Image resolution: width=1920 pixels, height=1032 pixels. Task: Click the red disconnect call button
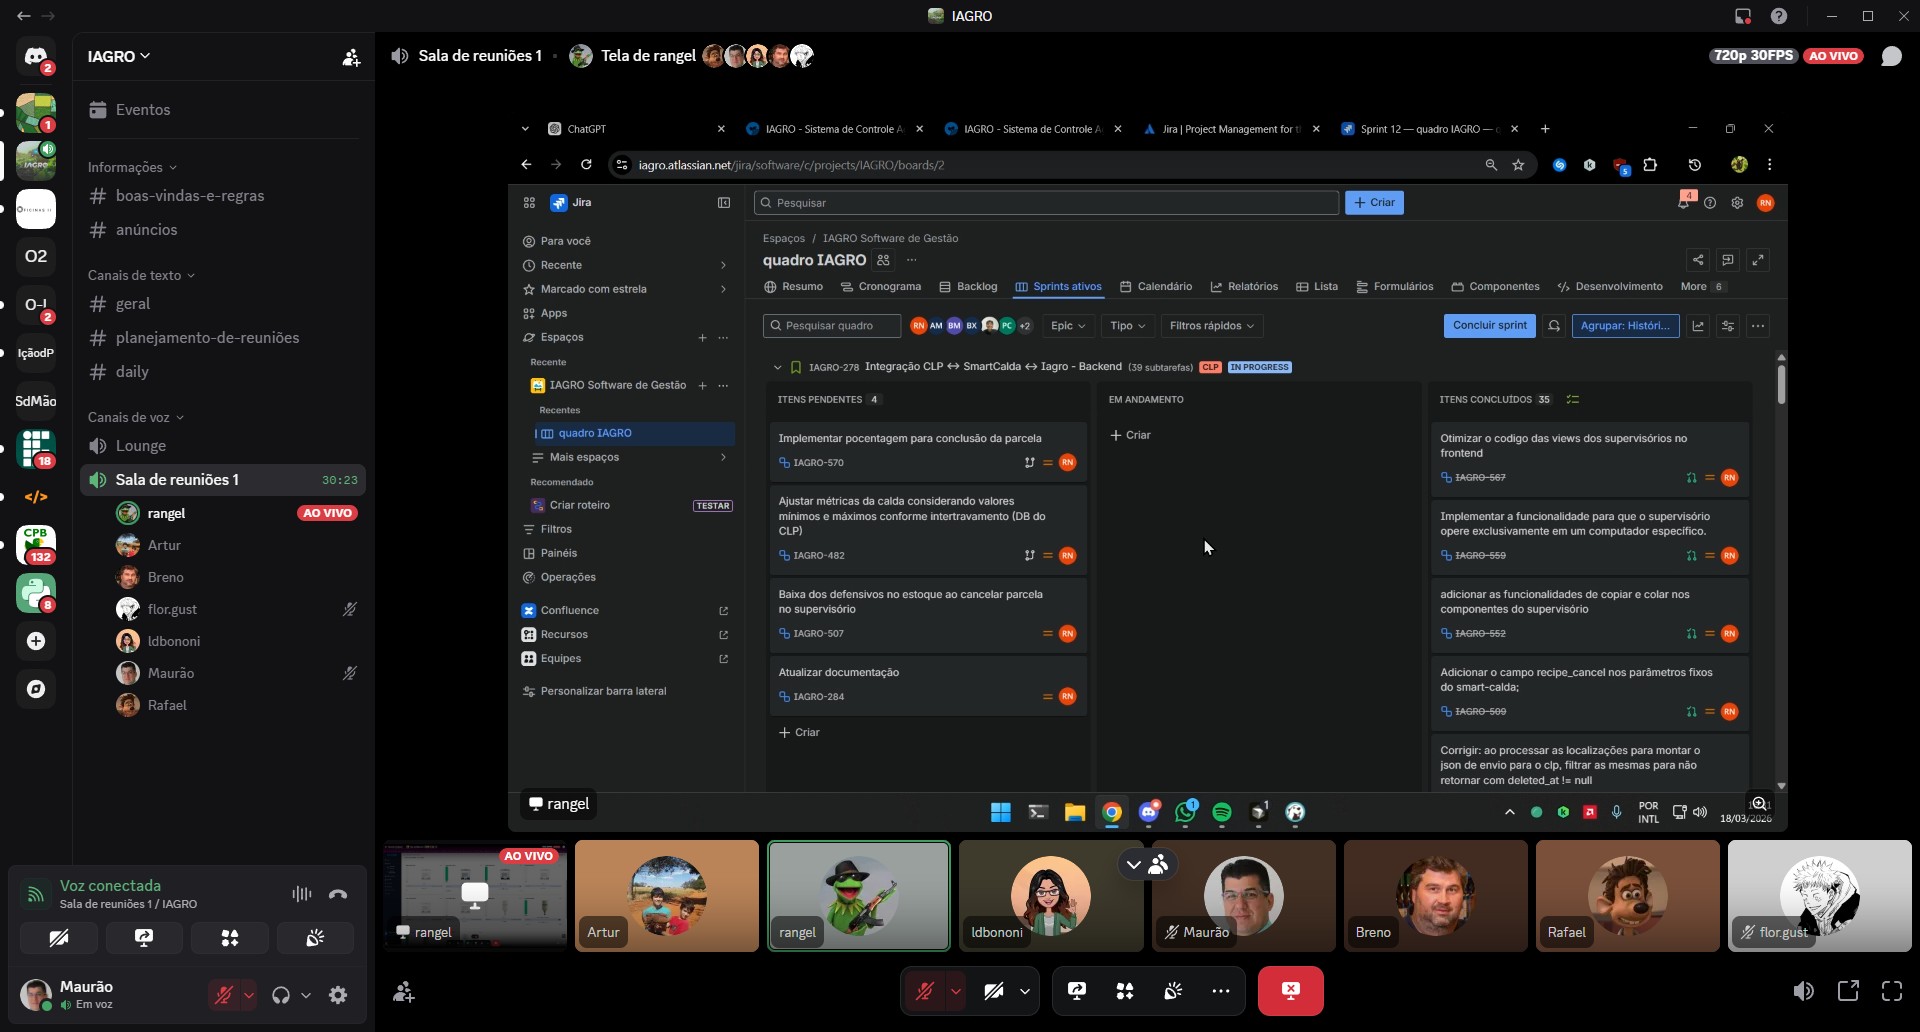[1290, 991]
